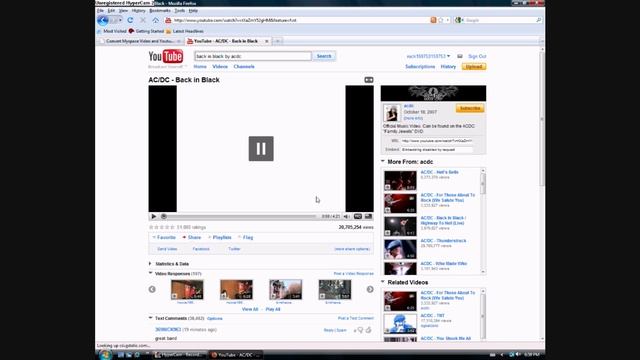Screen dimensions: 640x360
Task: Click the YouTube Search button
Action: click(x=324, y=56)
